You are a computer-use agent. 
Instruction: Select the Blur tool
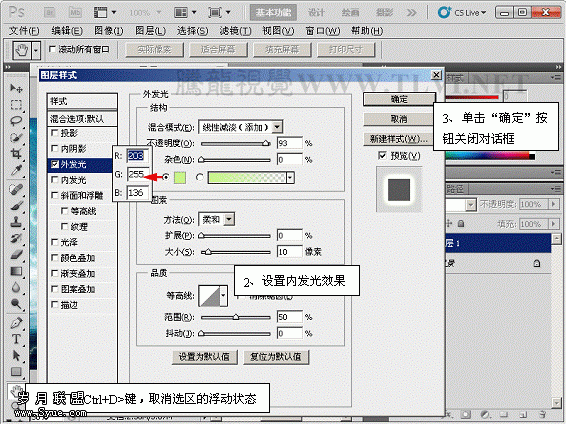pyautogui.click(x=16, y=288)
